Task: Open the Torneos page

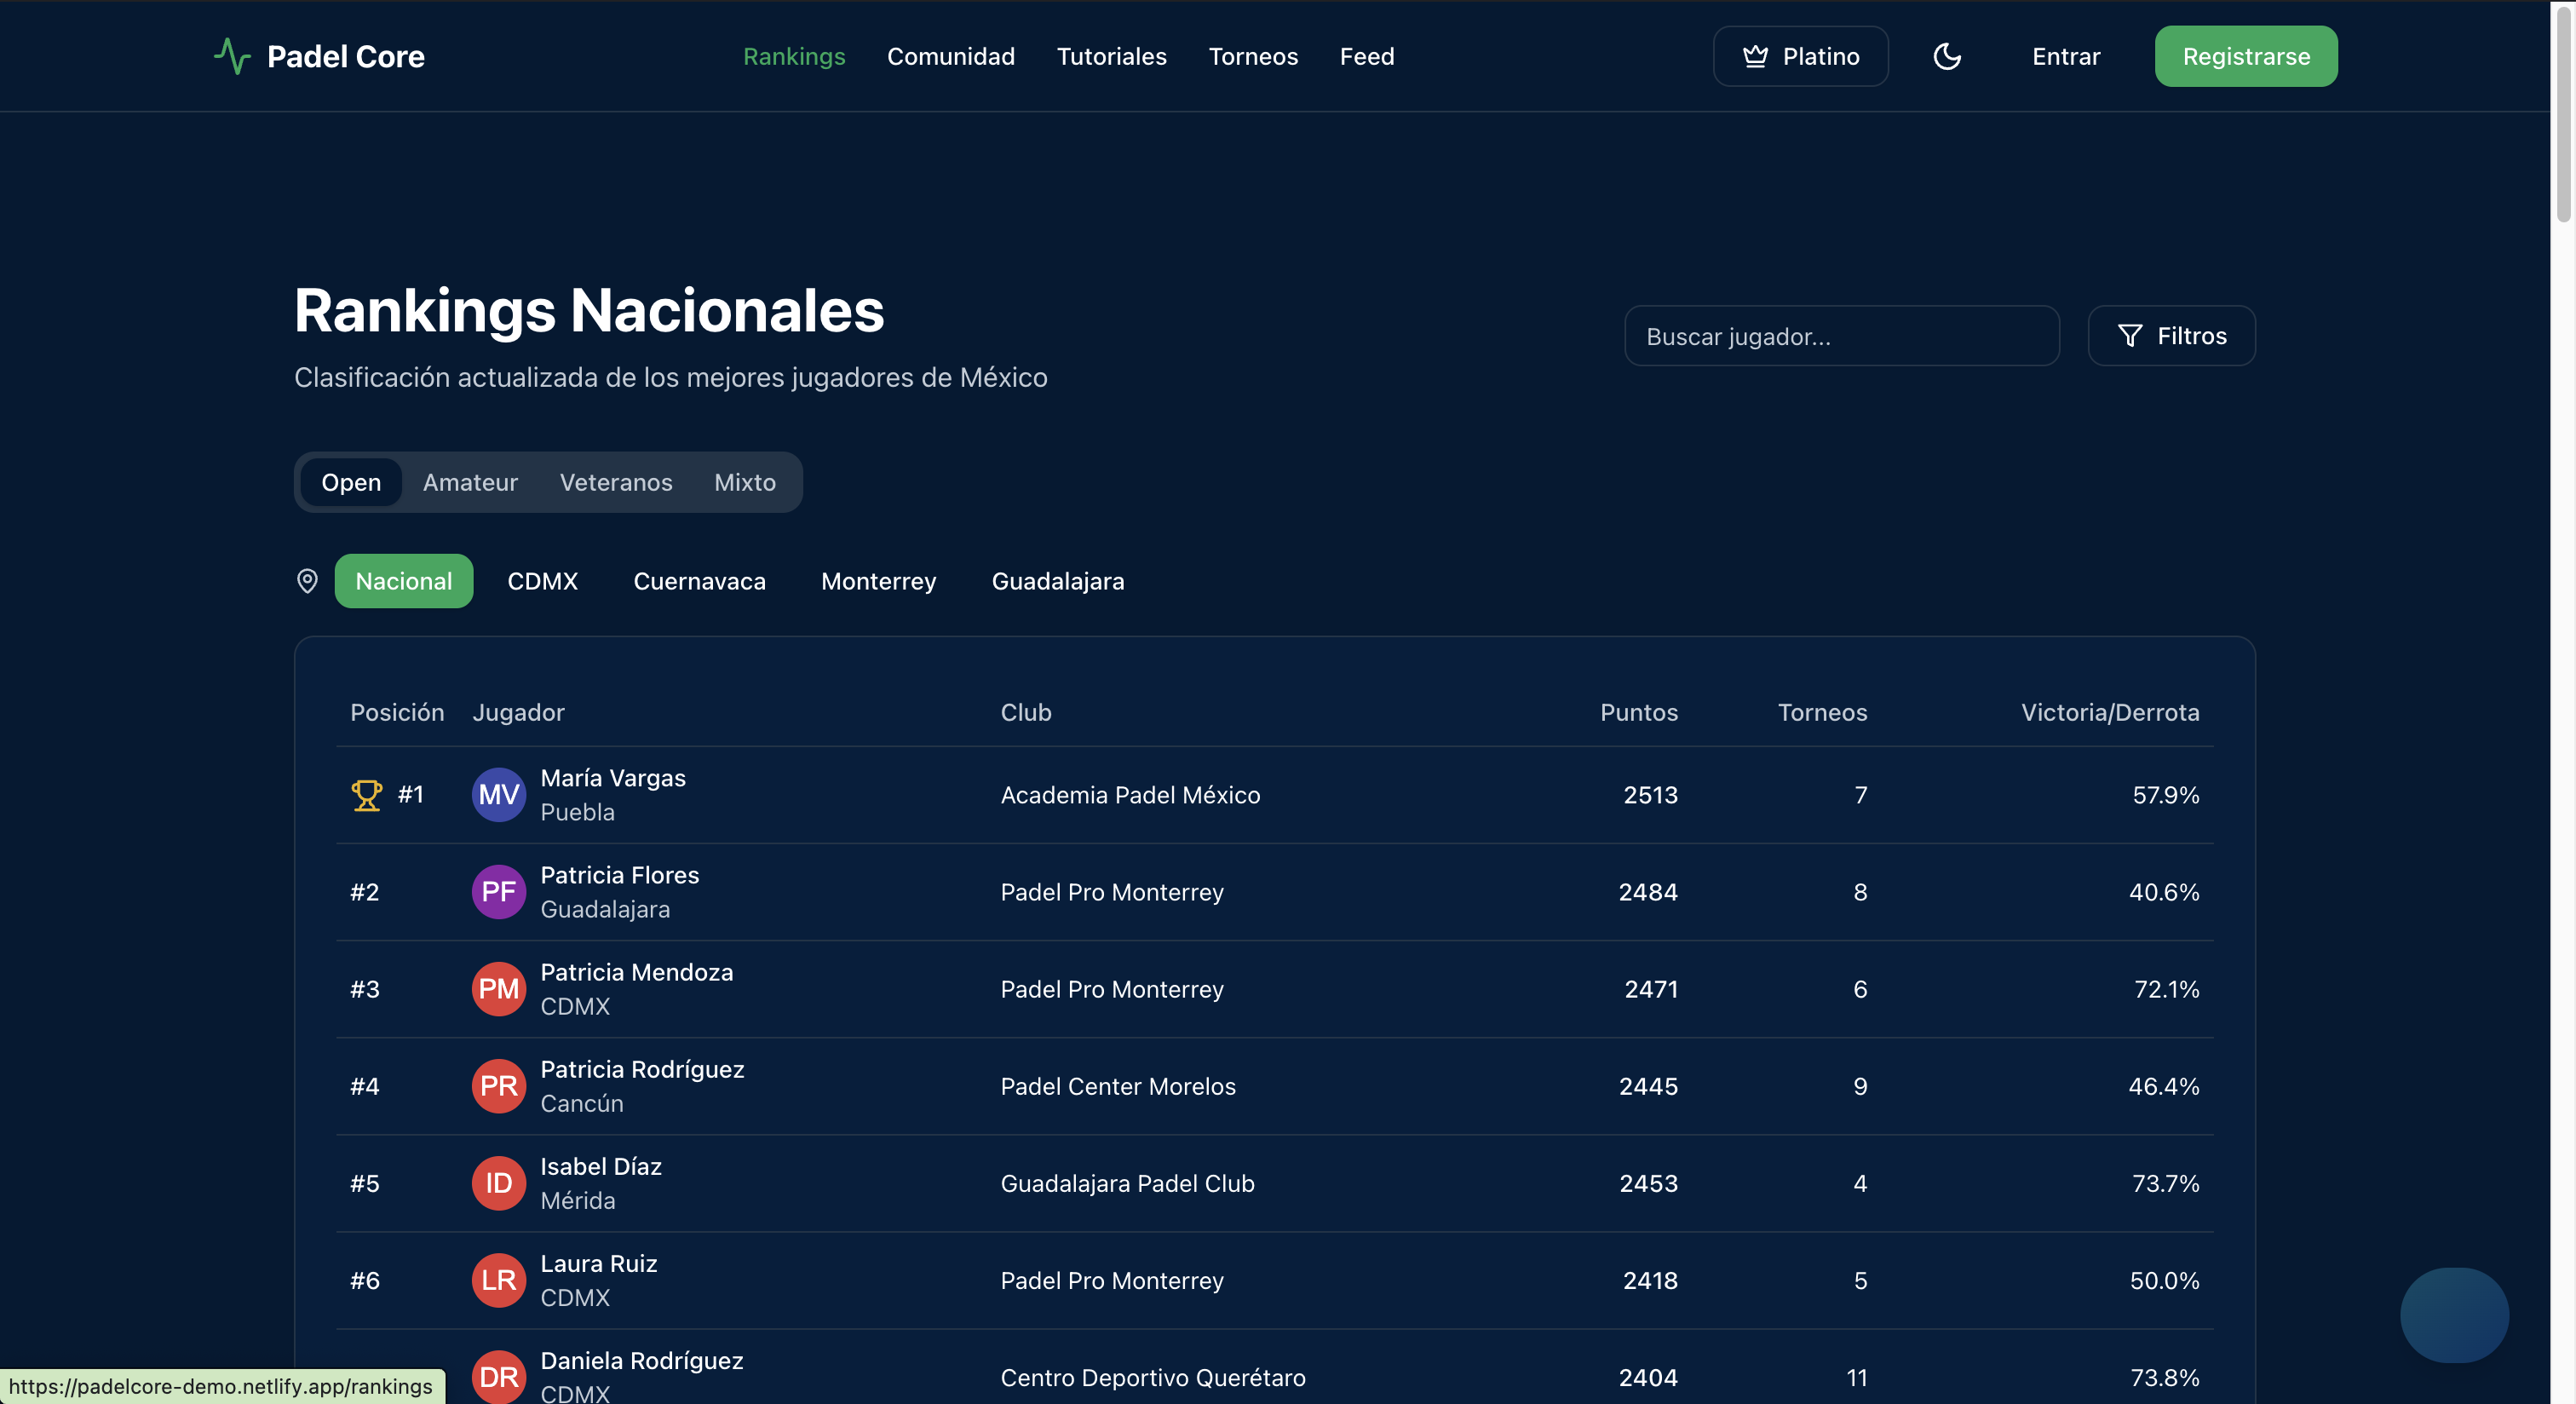Action: [x=1253, y=56]
